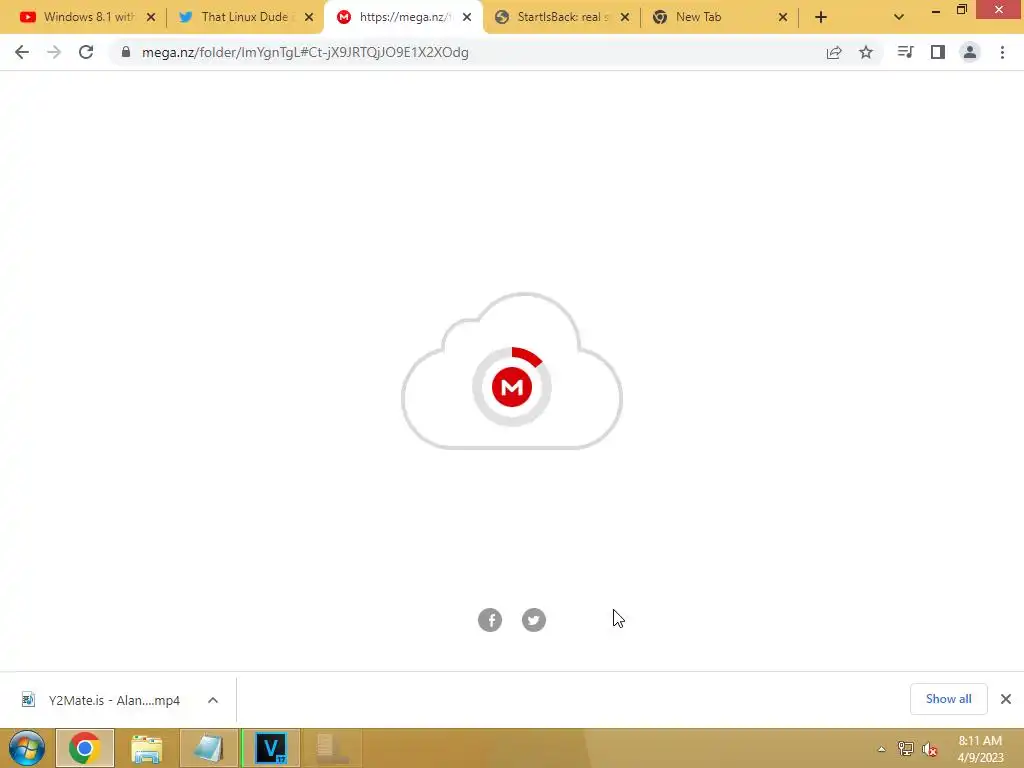Open the Facebook share icon on the page
Image resolution: width=1024 pixels, height=768 pixels.
pos(490,620)
